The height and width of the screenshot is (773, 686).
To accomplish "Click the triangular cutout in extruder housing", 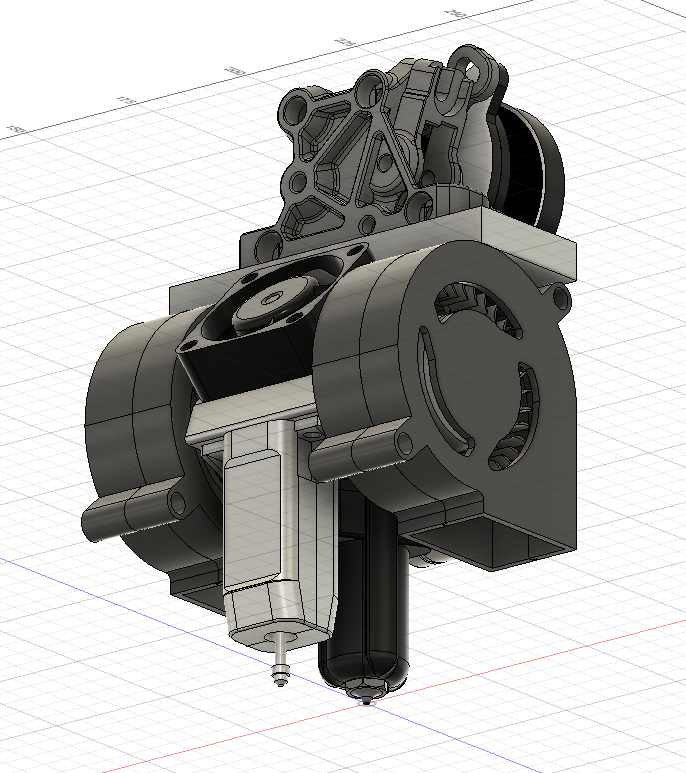I will tap(382, 160).
